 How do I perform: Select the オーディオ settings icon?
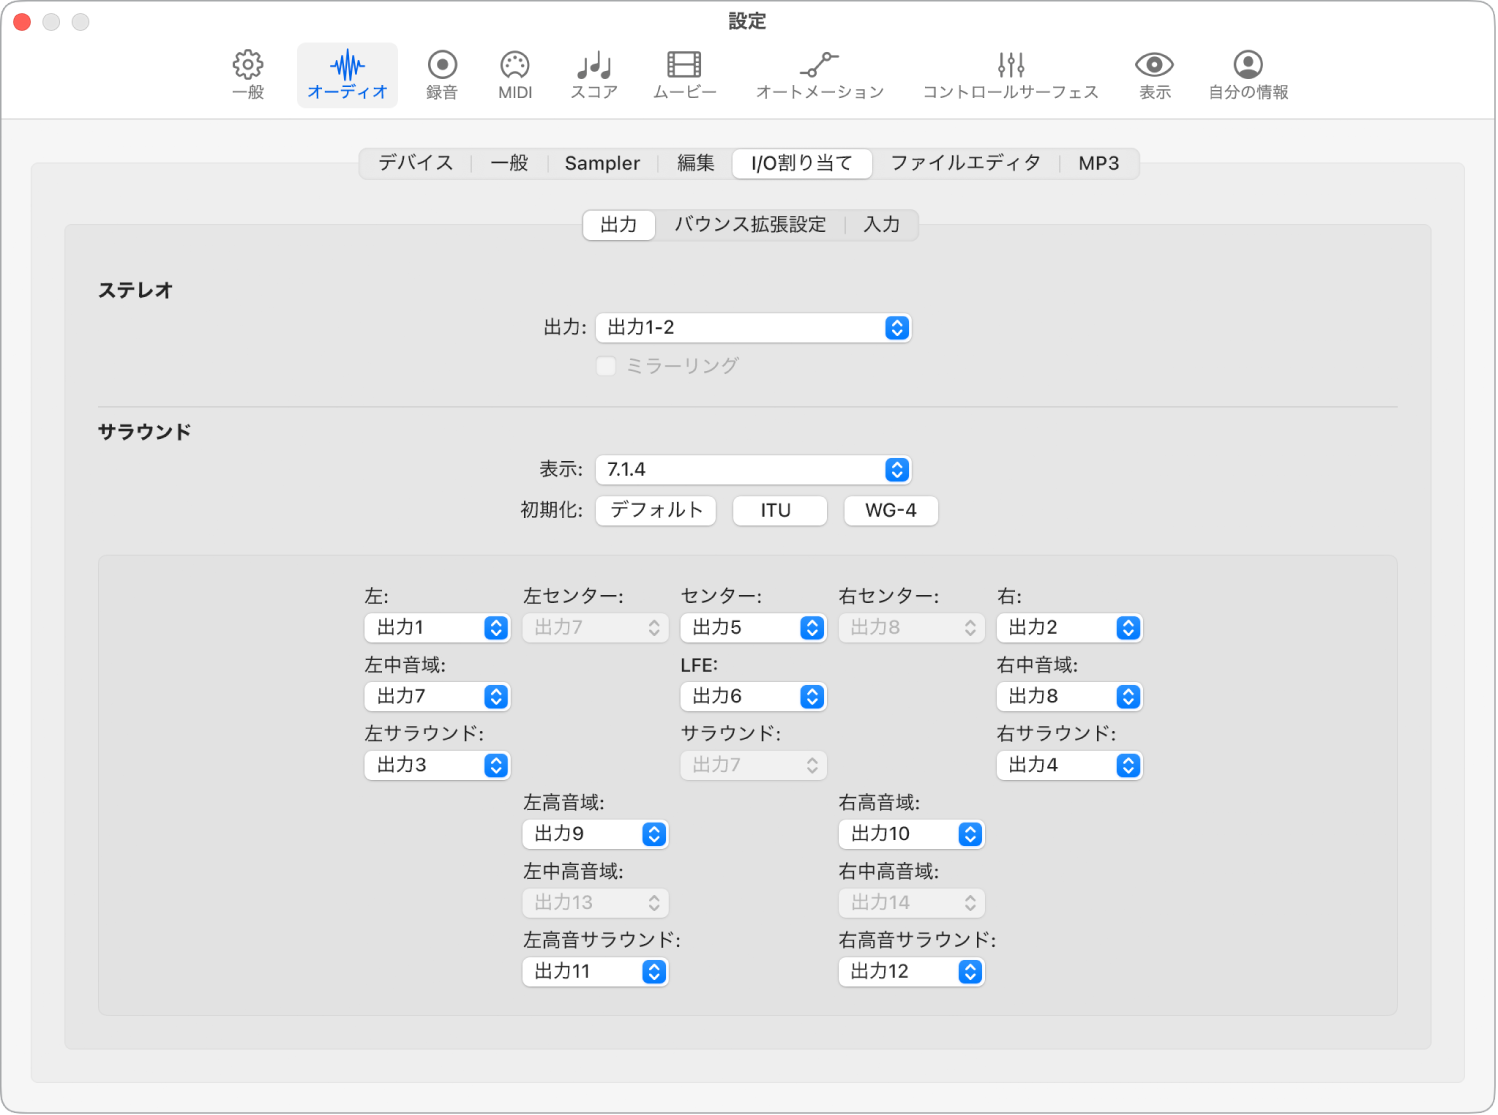(346, 74)
